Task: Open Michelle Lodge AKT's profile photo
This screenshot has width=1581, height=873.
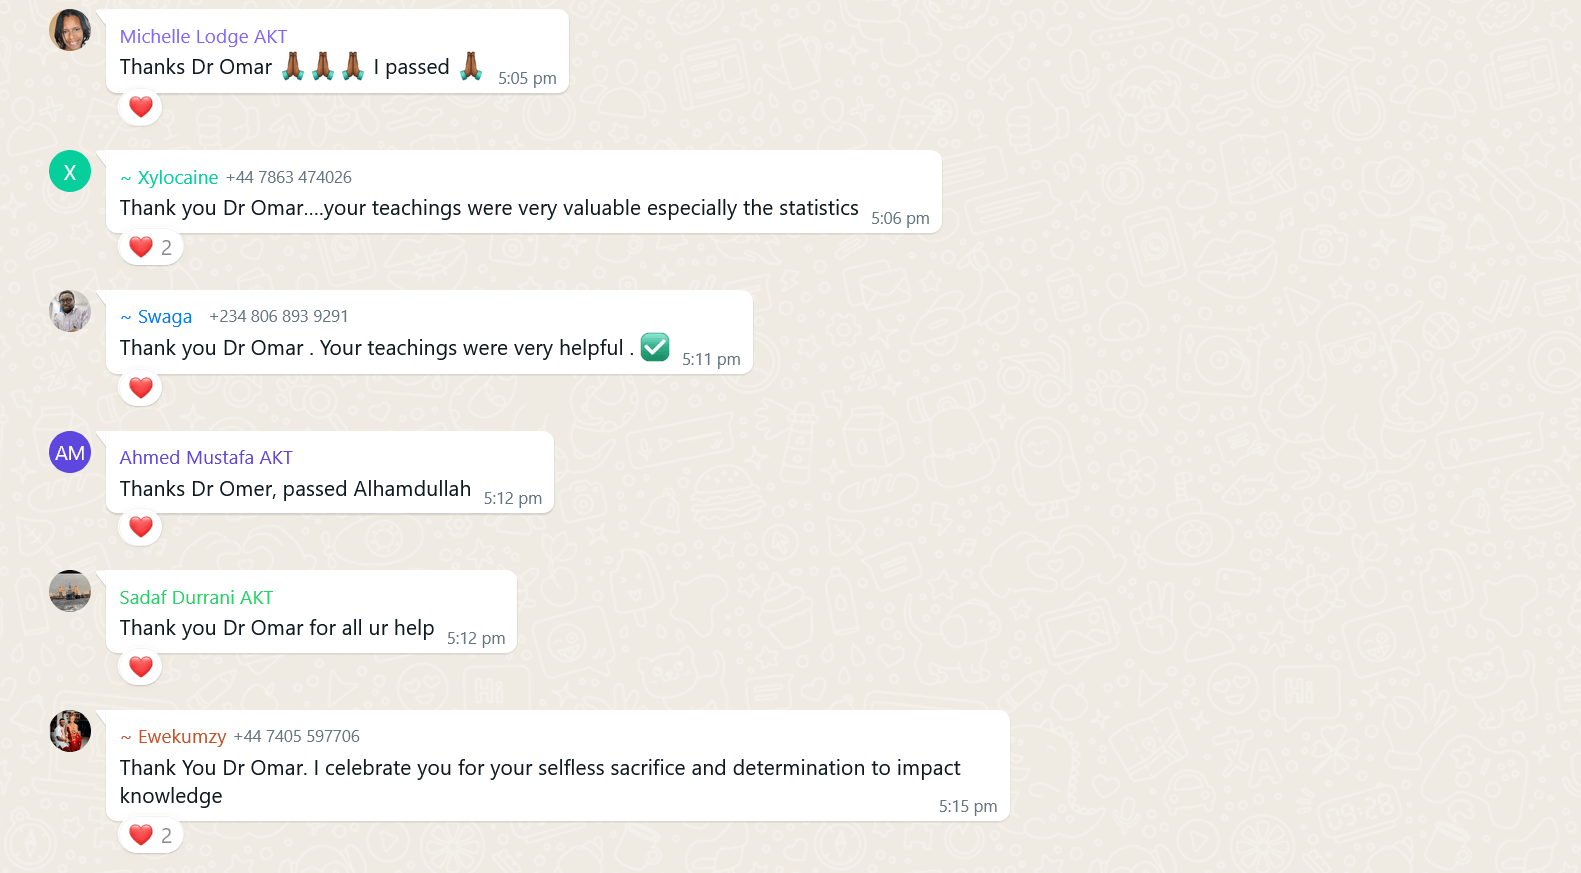Action: (x=70, y=30)
